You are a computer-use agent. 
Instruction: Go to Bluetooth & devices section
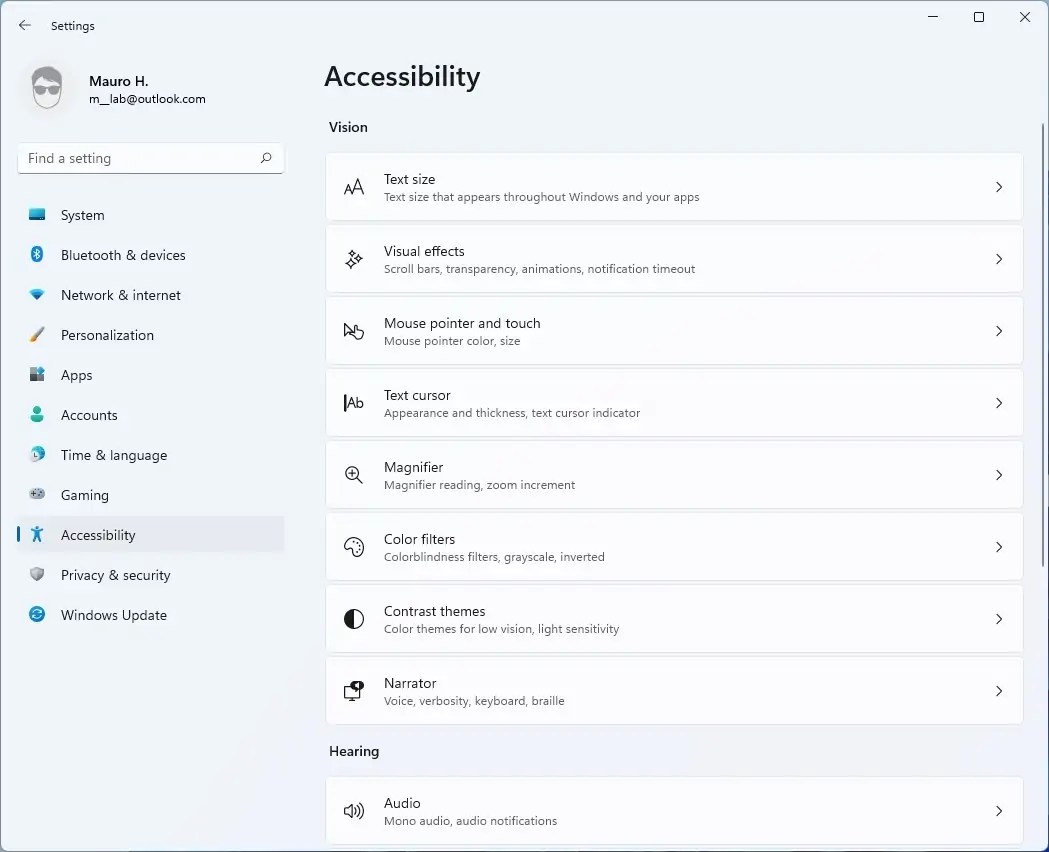123,255
